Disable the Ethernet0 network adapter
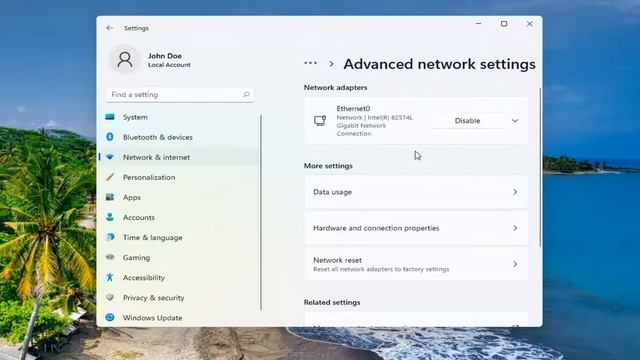 [x=467, y=120]
